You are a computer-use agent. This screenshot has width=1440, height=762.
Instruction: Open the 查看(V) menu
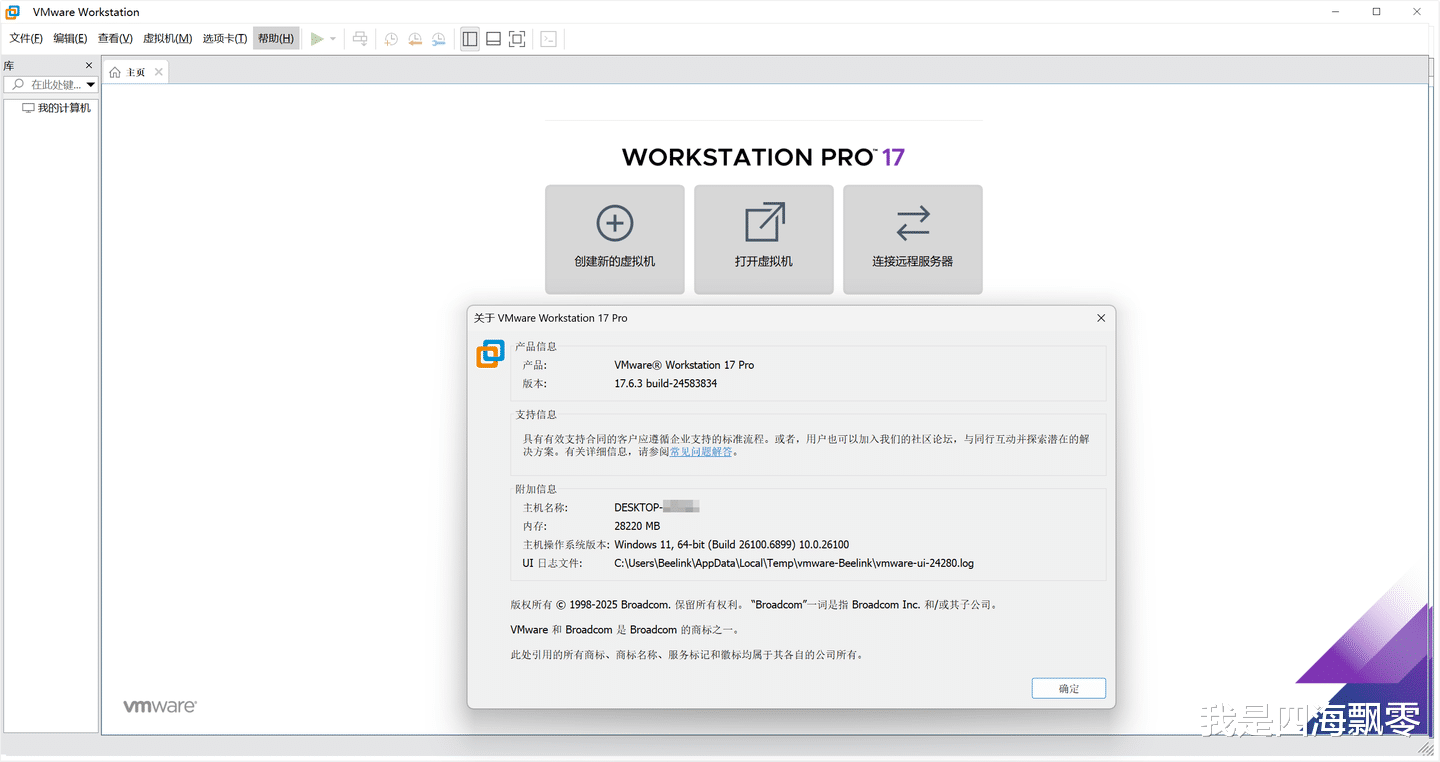[115, 39]
